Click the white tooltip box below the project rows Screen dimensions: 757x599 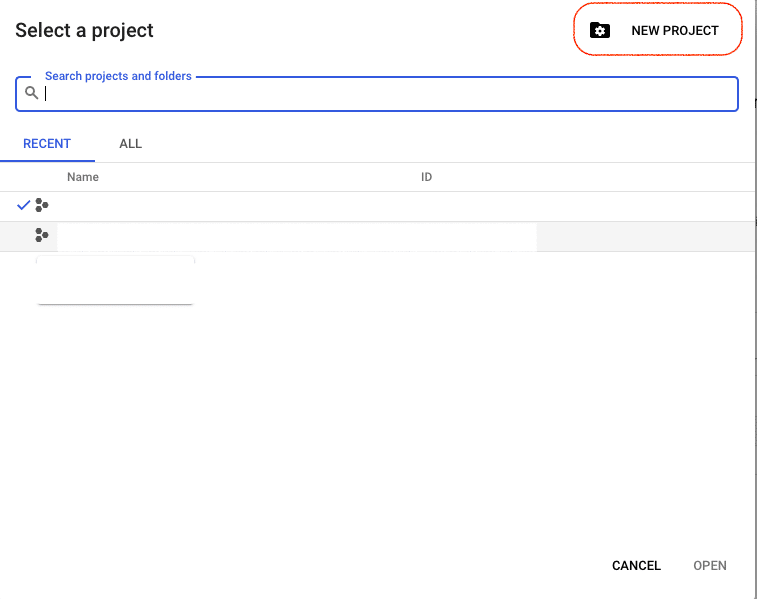click(x=115, y=279)
